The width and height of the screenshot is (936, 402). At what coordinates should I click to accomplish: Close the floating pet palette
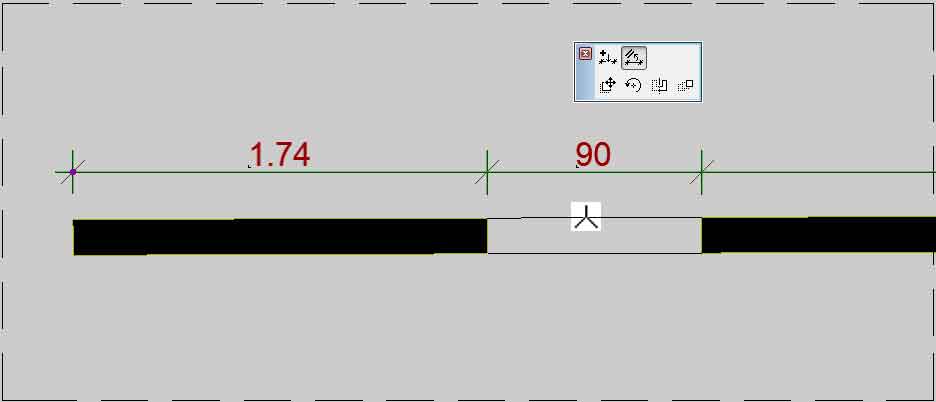click(585, 54)
